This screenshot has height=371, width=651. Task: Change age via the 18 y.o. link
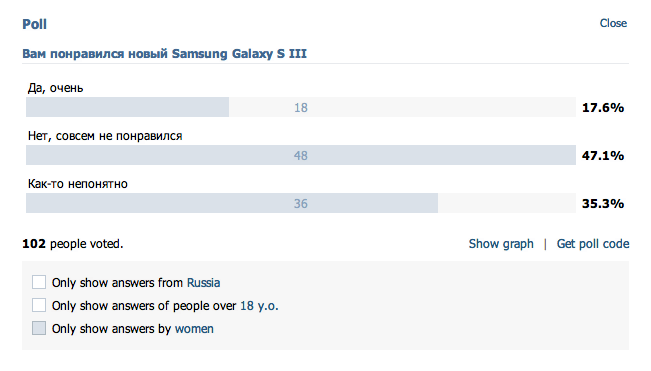coord(259,306)
